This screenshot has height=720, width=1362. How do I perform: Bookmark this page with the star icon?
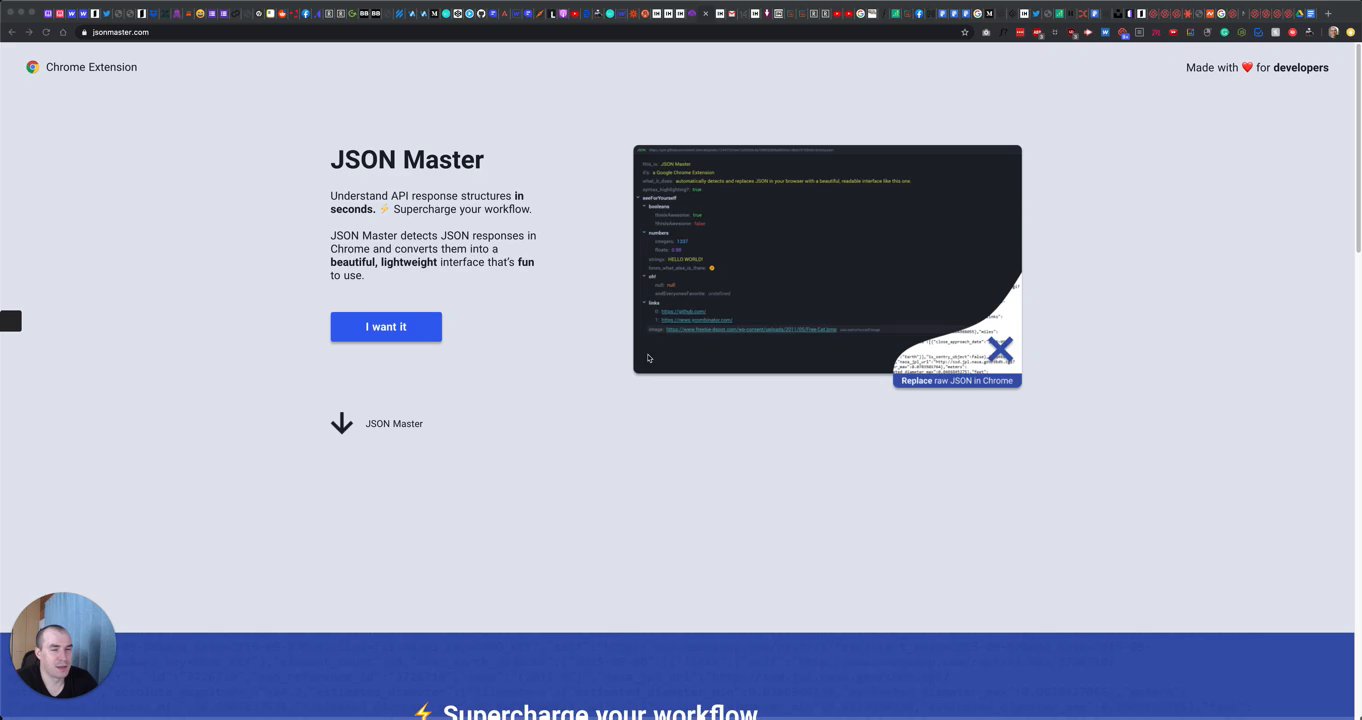coord(964,32)
